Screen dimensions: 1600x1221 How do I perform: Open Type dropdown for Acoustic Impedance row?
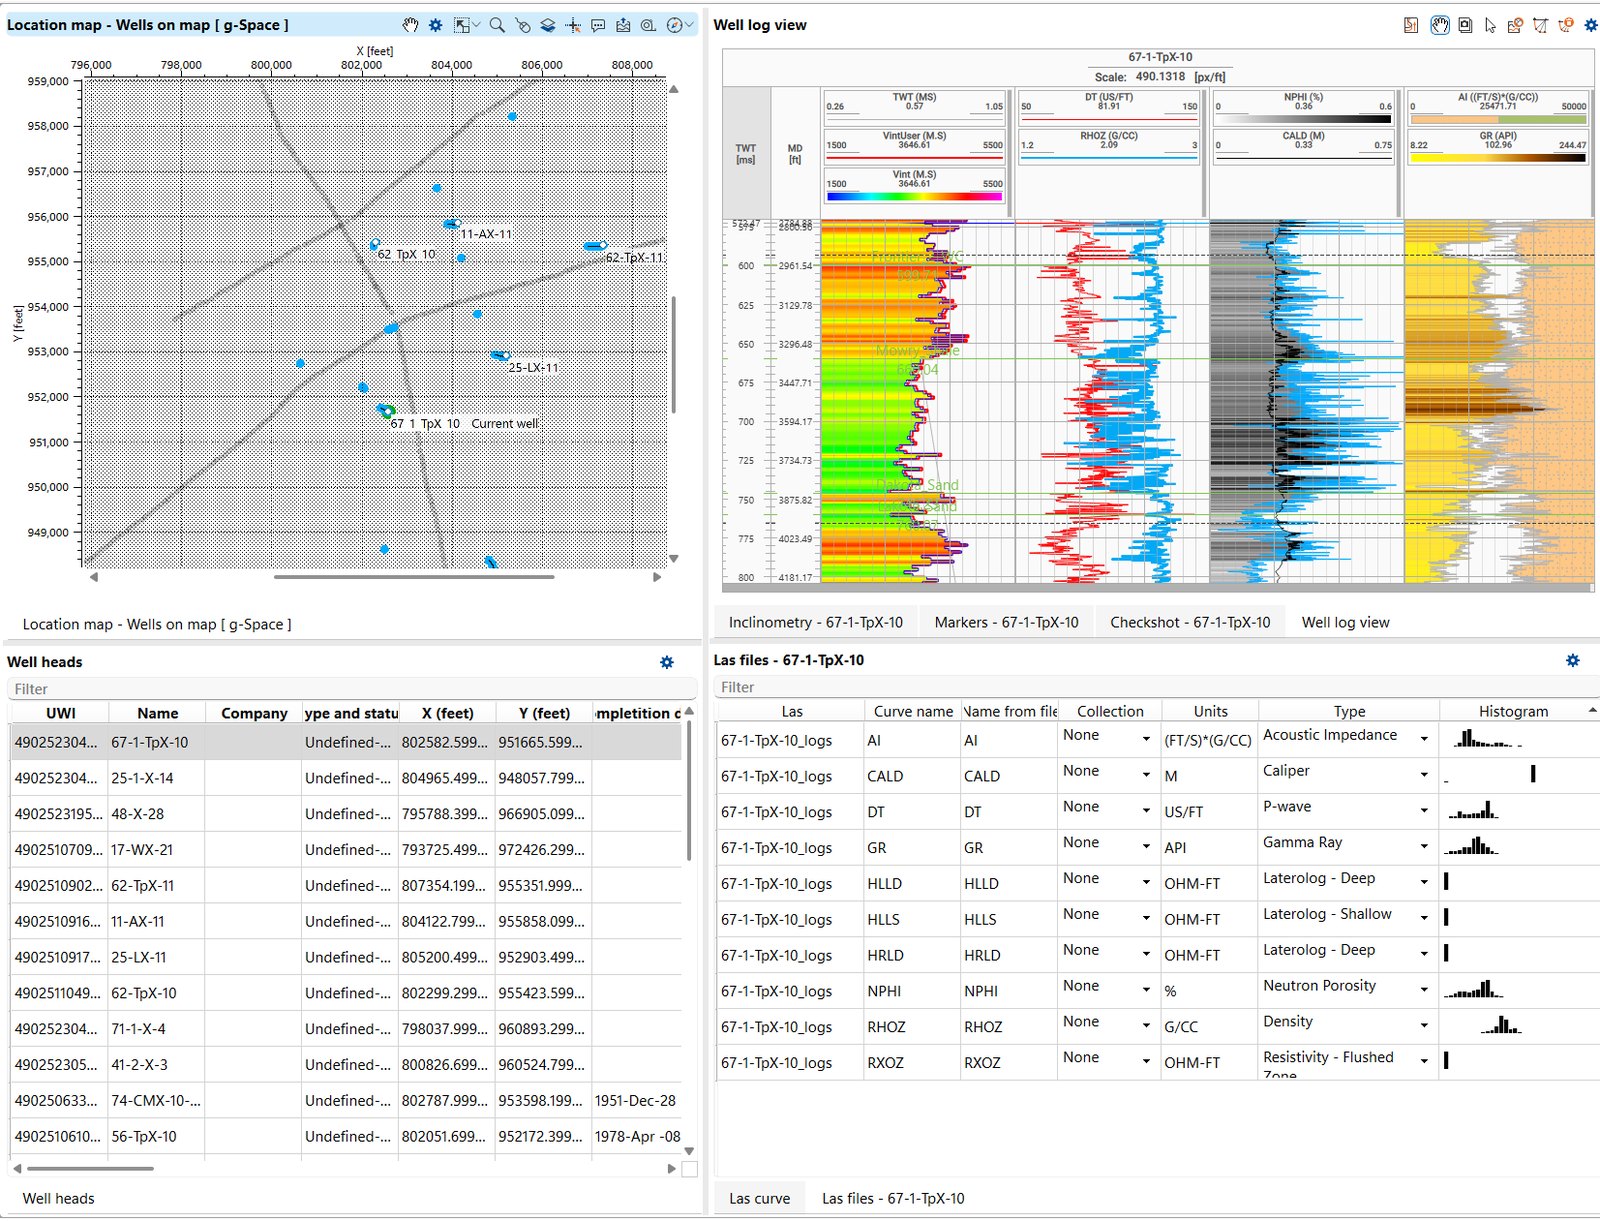point(1424,739)
